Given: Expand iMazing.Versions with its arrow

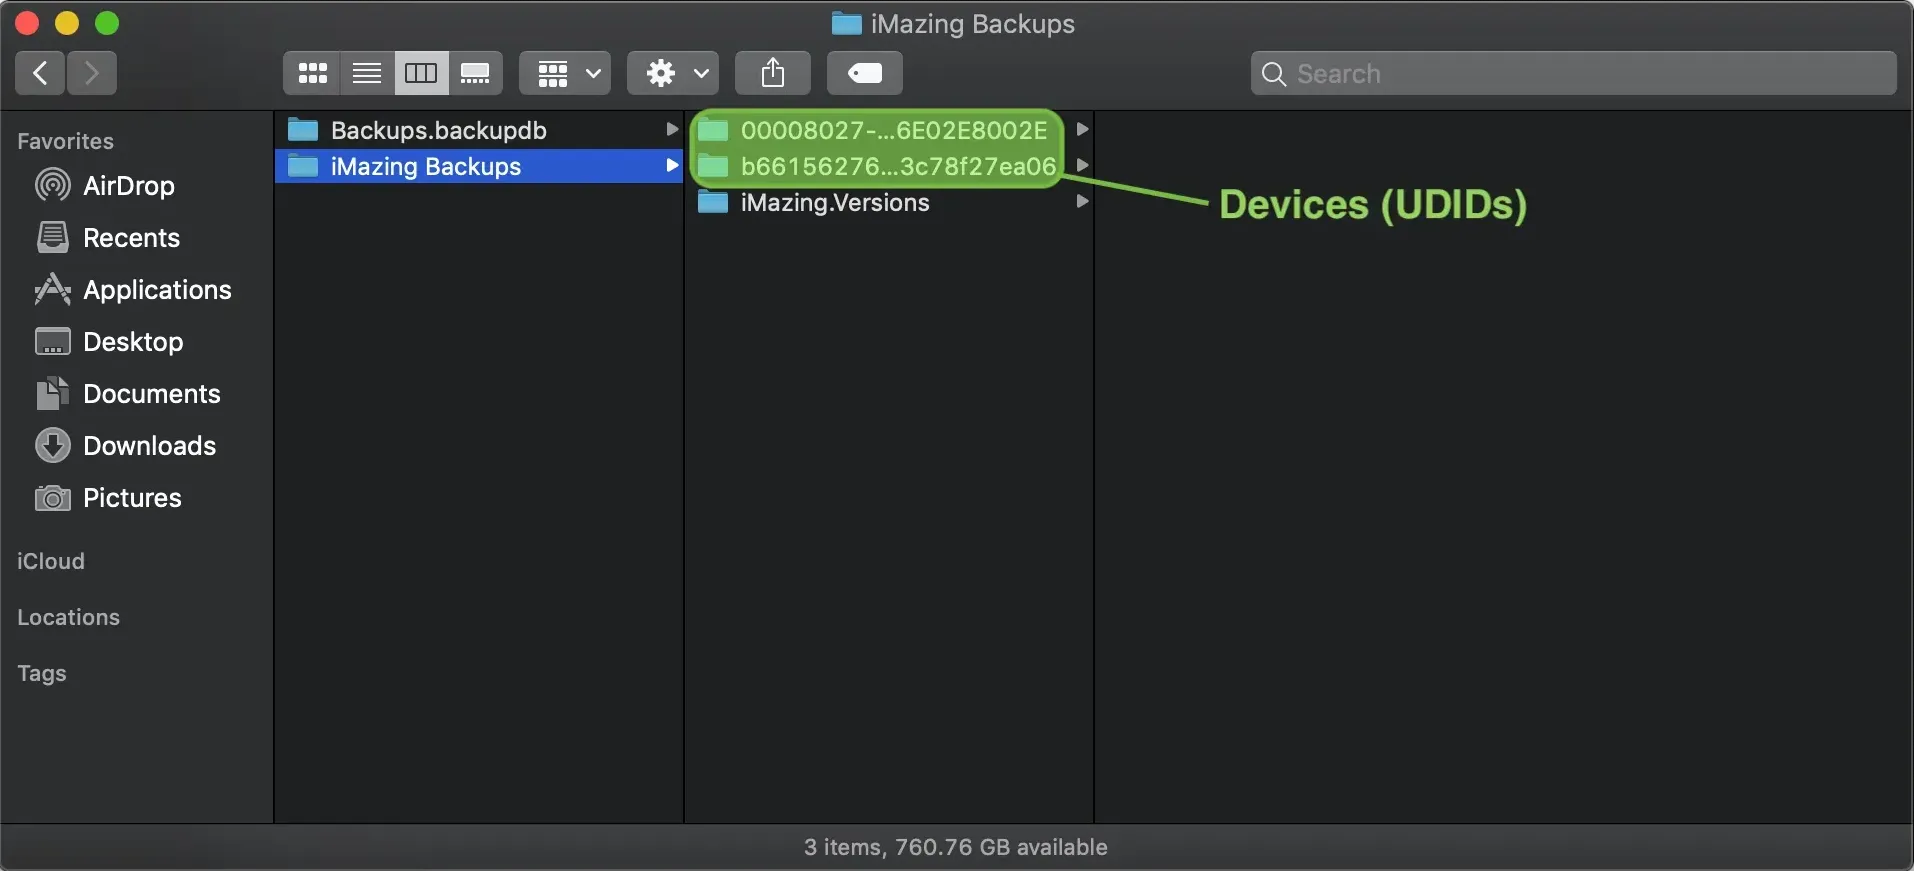Looking at the screenshot, I should click(1082, 201).
